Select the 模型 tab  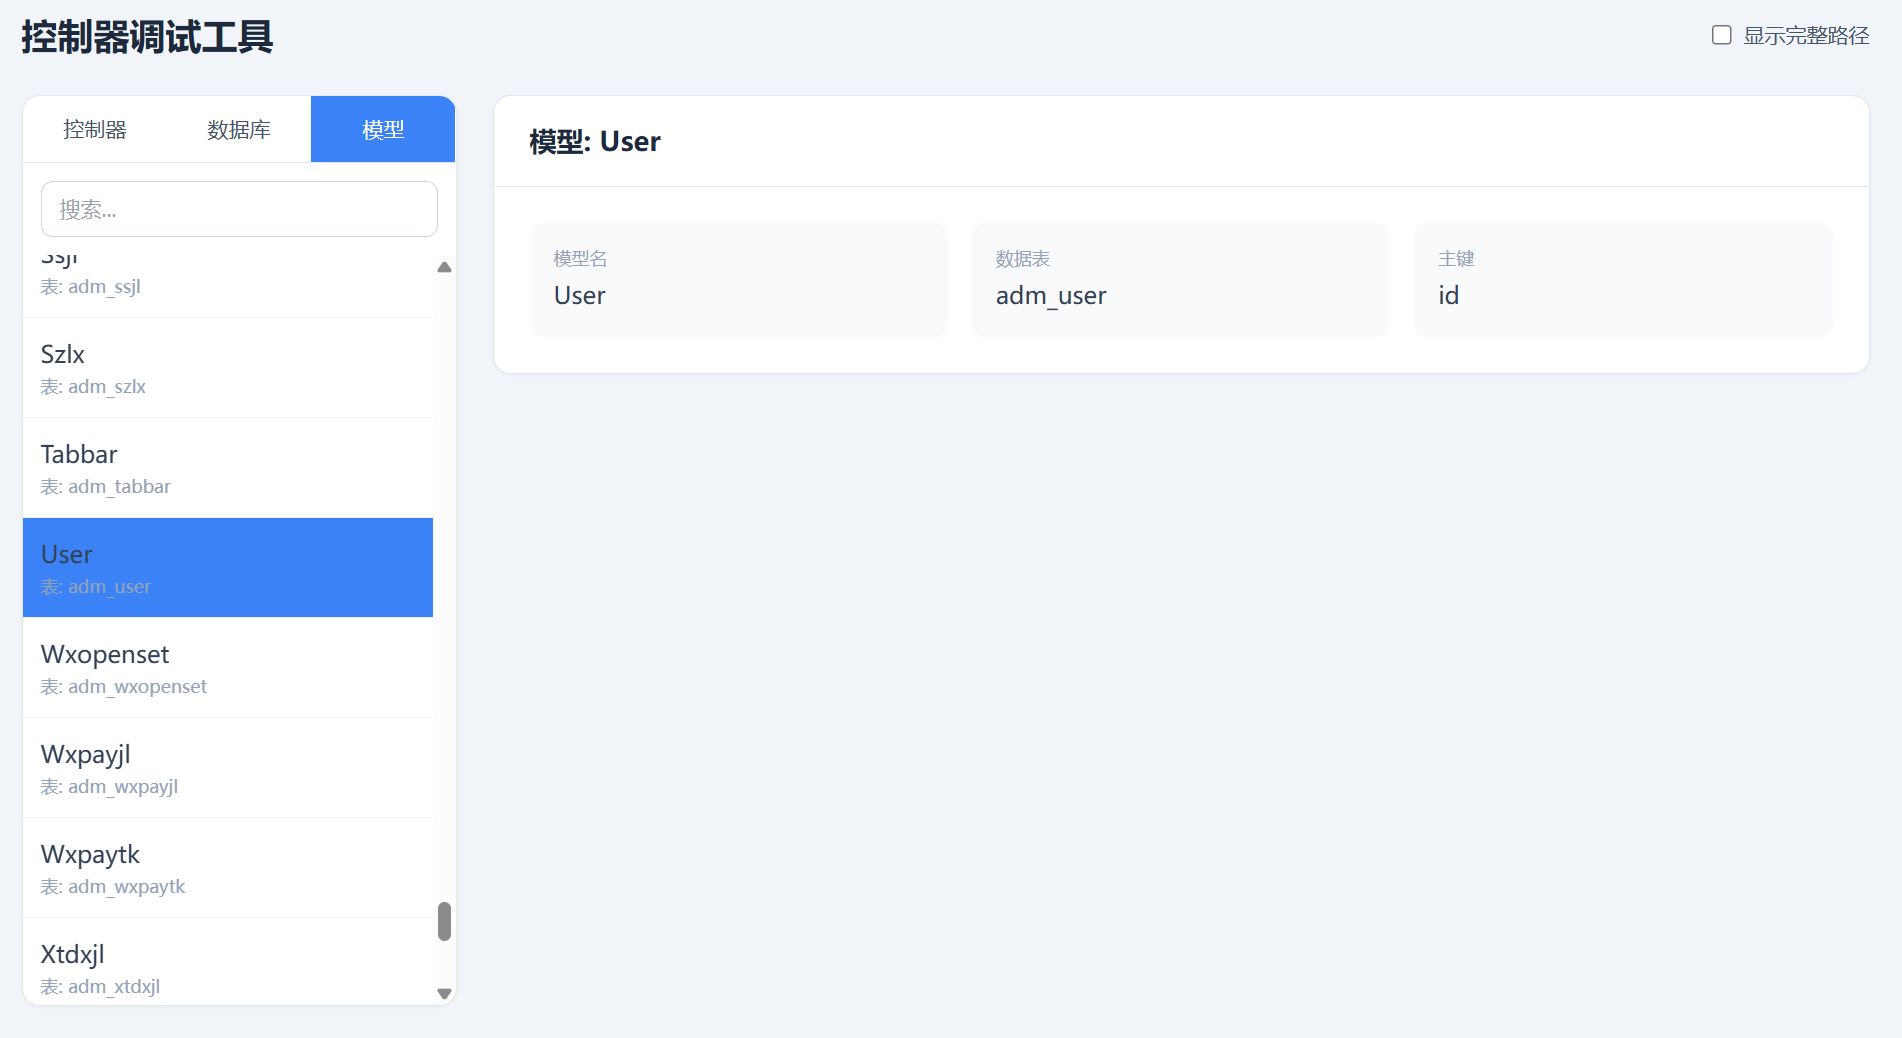coord(383,130)
